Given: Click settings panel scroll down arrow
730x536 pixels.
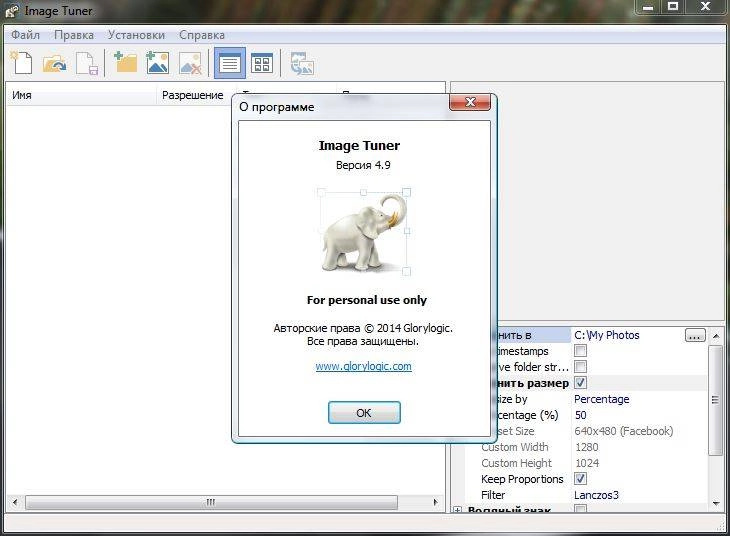Looking at the screenshot, I should pos(716,502).
